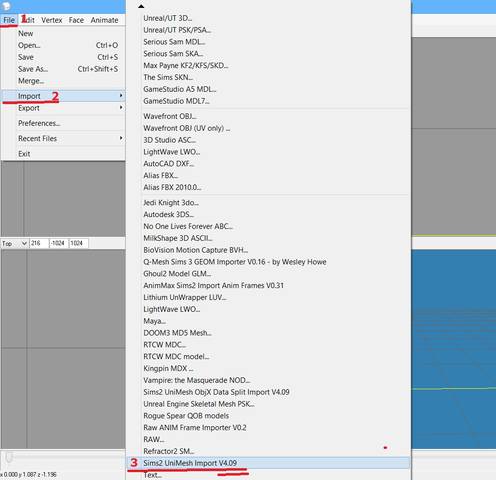This screenshot has width=496, height=480.
Task: Click the scroll-up arrow atop import list
Action: 141,6
